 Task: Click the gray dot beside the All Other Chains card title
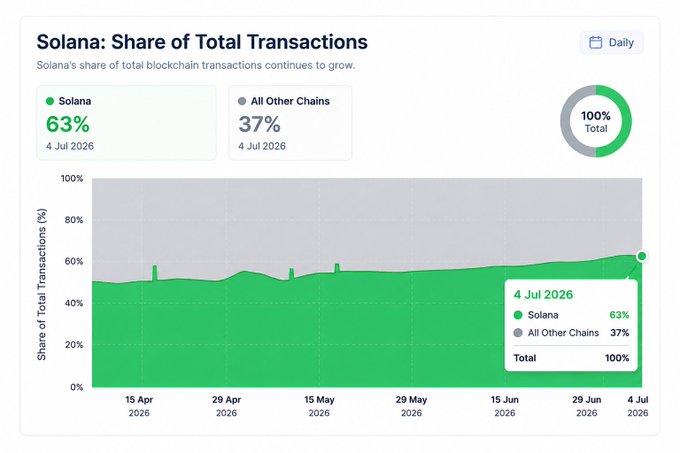click(x=242, y=101)
